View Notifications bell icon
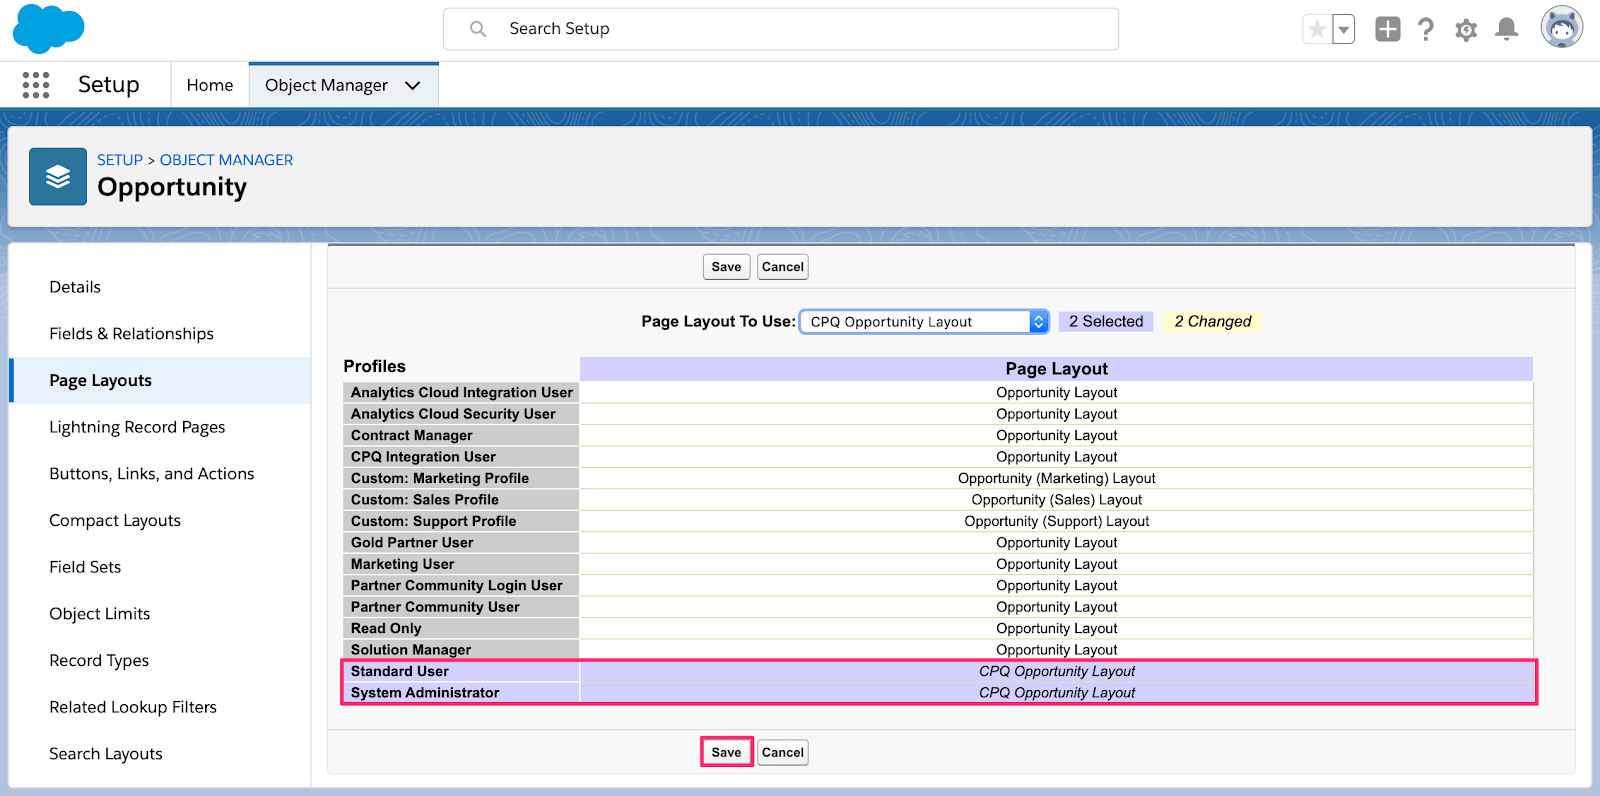The width and height of the screenshot is (1600, 796). click(x=1506, y=29)
